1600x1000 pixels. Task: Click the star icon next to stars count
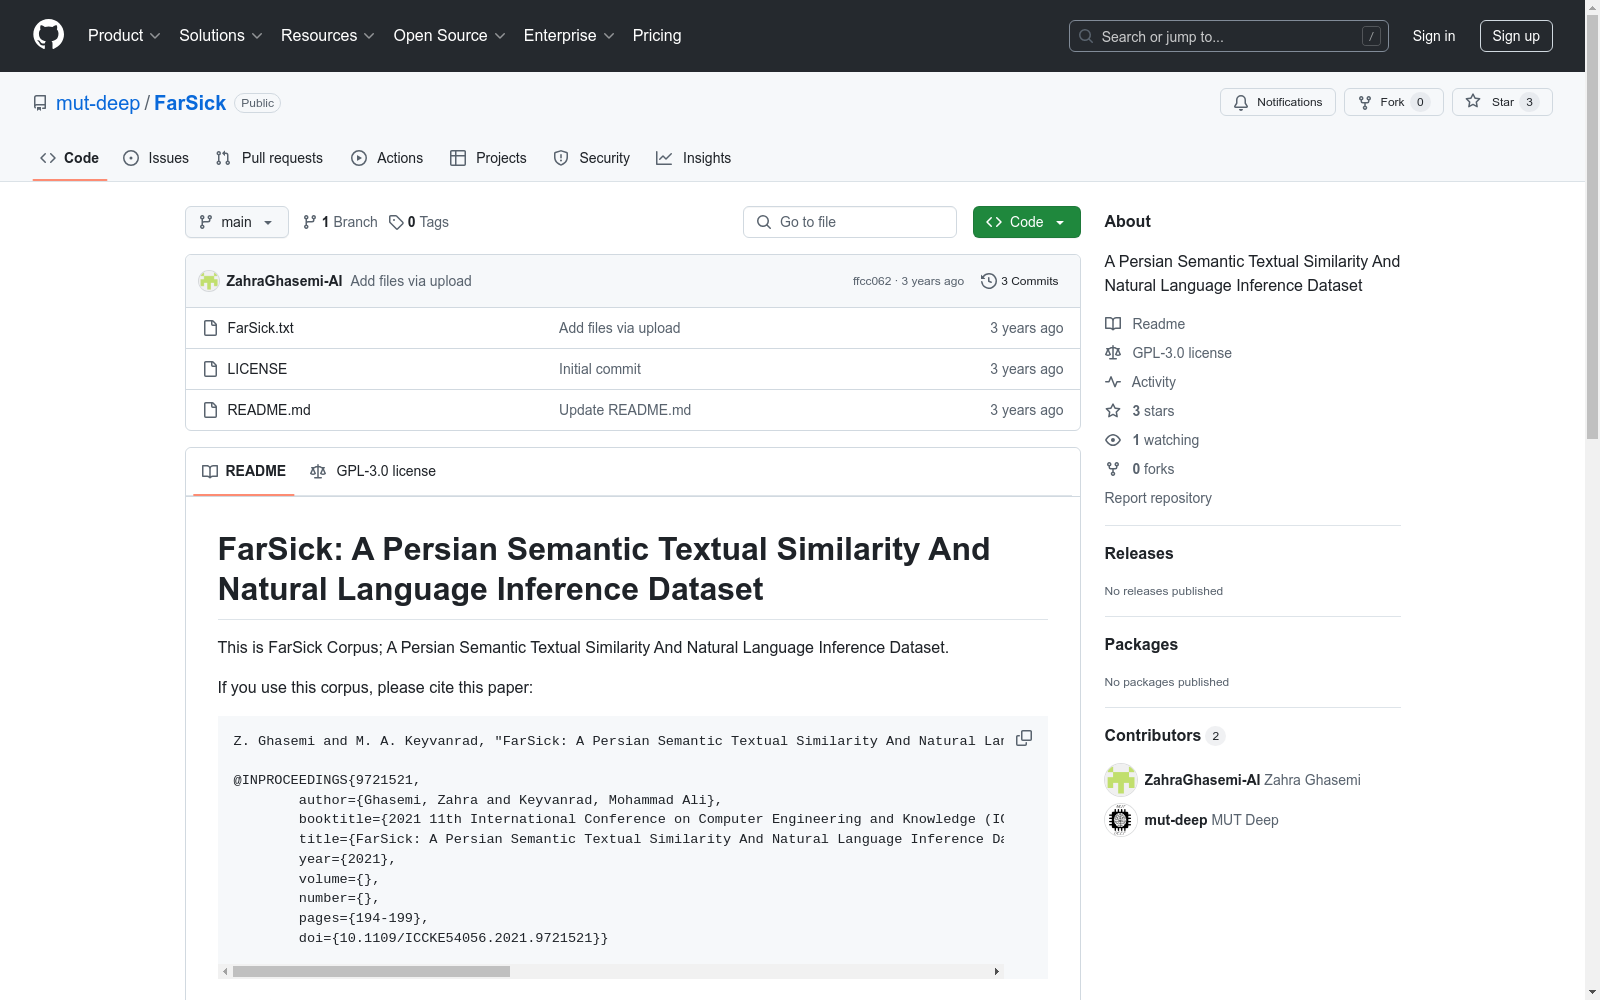pyautogui.click(x=1113, y=411)
